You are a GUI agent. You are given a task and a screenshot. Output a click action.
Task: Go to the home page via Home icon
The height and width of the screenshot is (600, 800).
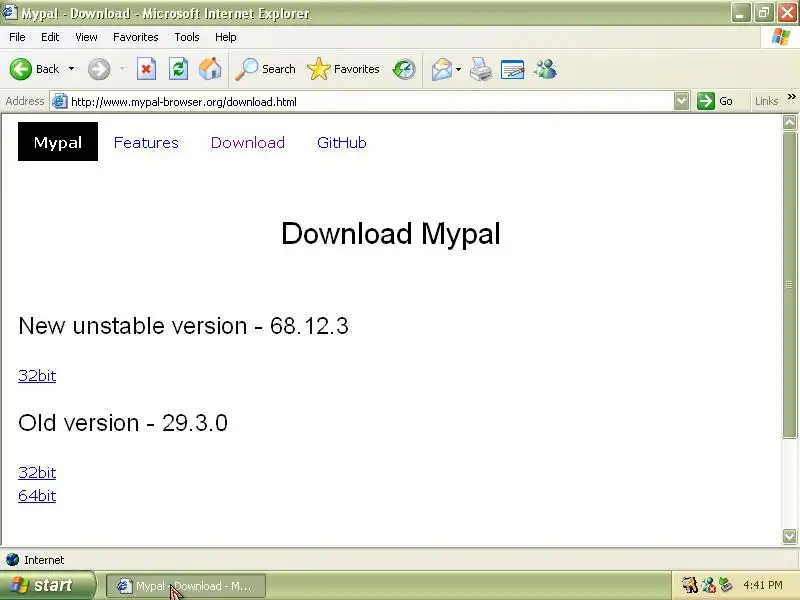pos(210,69)
